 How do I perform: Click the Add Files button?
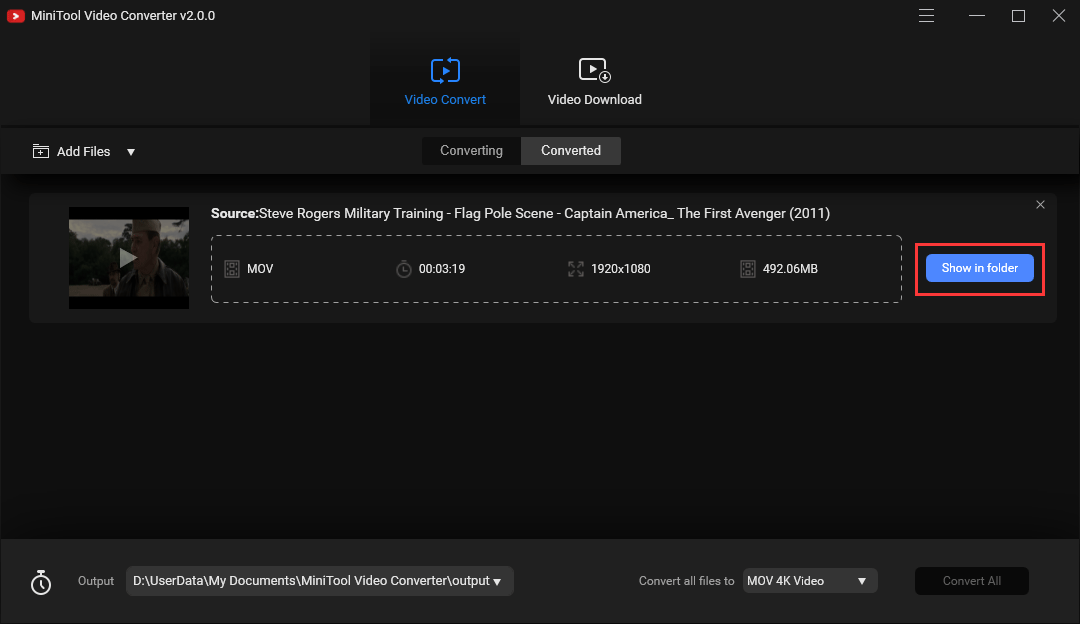coord(72,152)
